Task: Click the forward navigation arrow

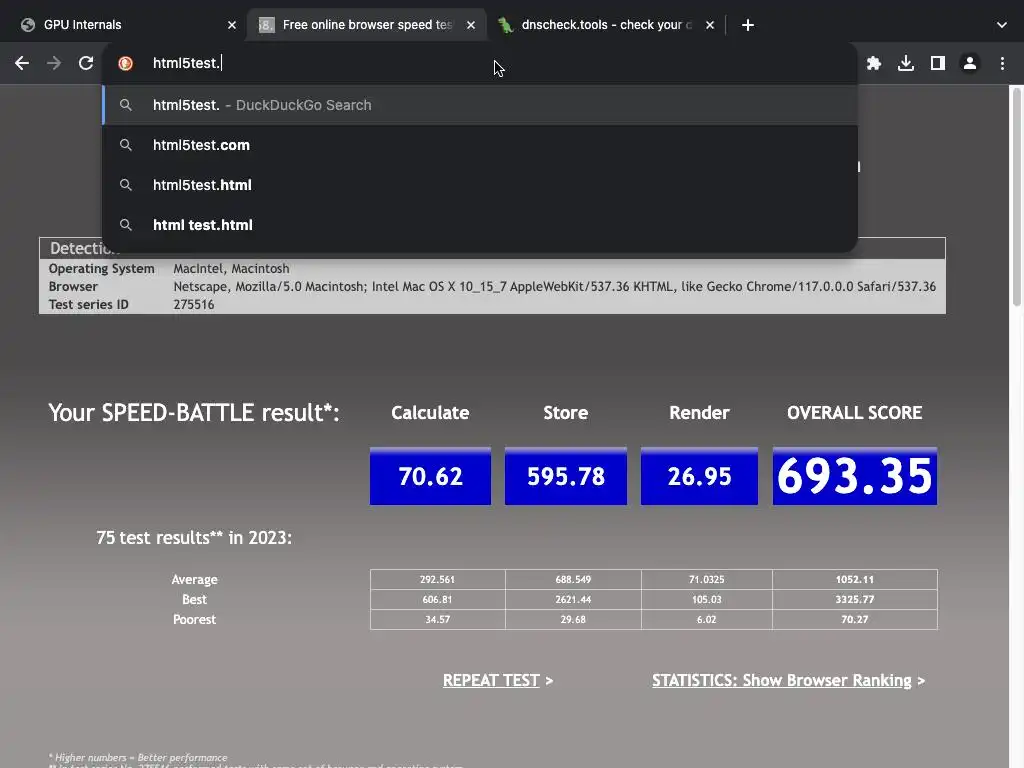Action: (54, 63)
